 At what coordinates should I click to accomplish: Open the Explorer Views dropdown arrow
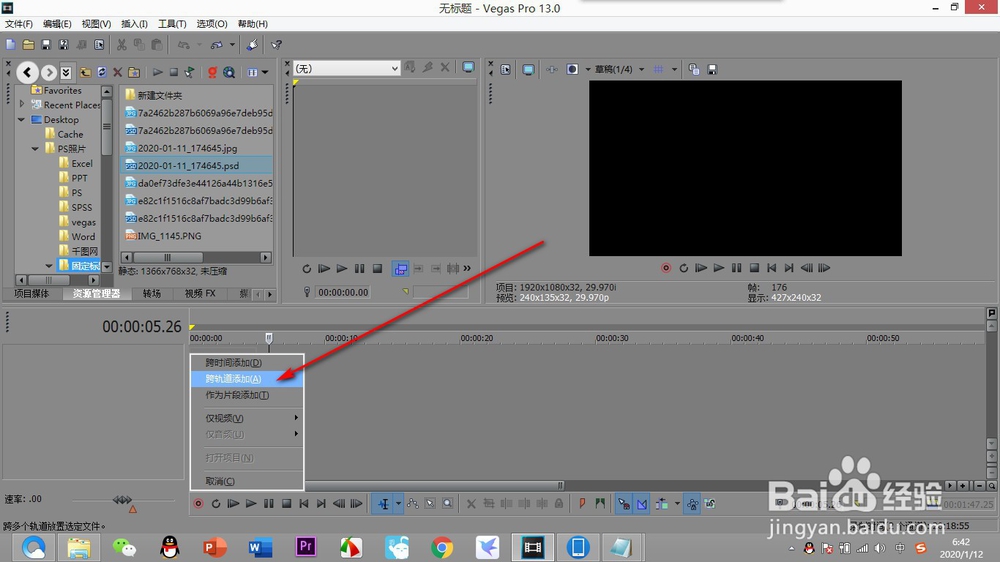pos(265,72)
